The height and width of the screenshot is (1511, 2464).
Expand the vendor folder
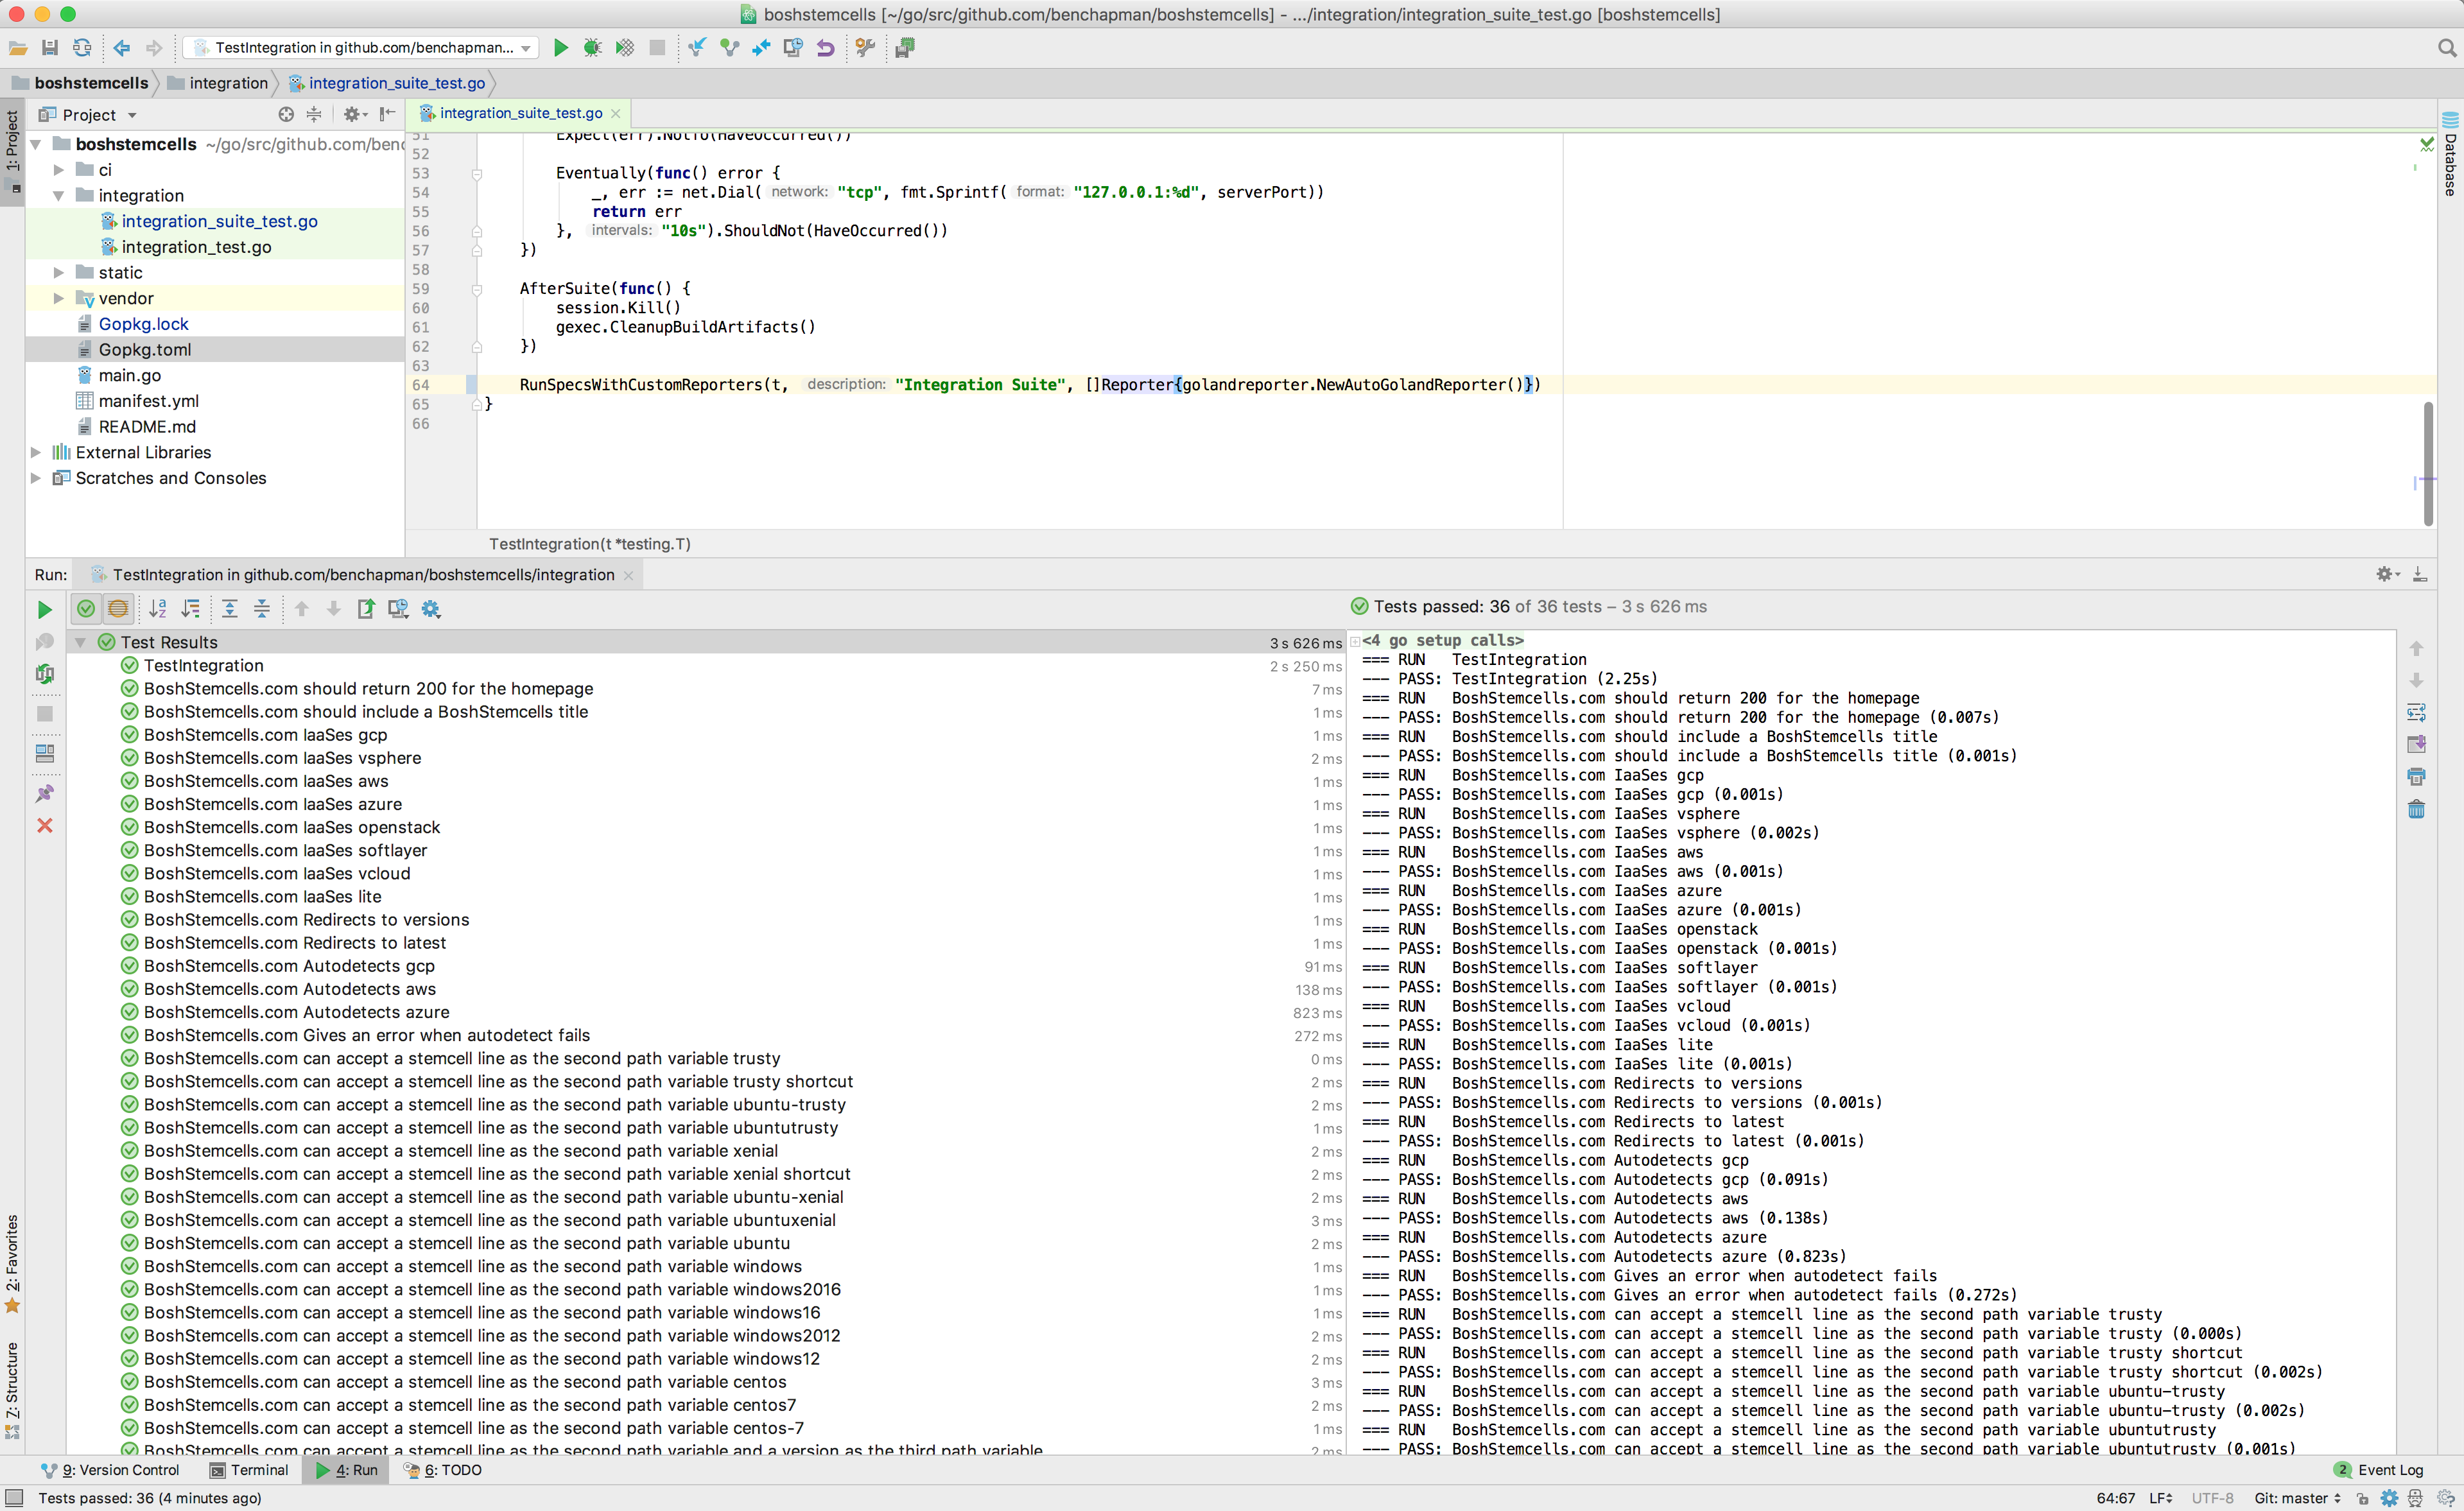59,298
